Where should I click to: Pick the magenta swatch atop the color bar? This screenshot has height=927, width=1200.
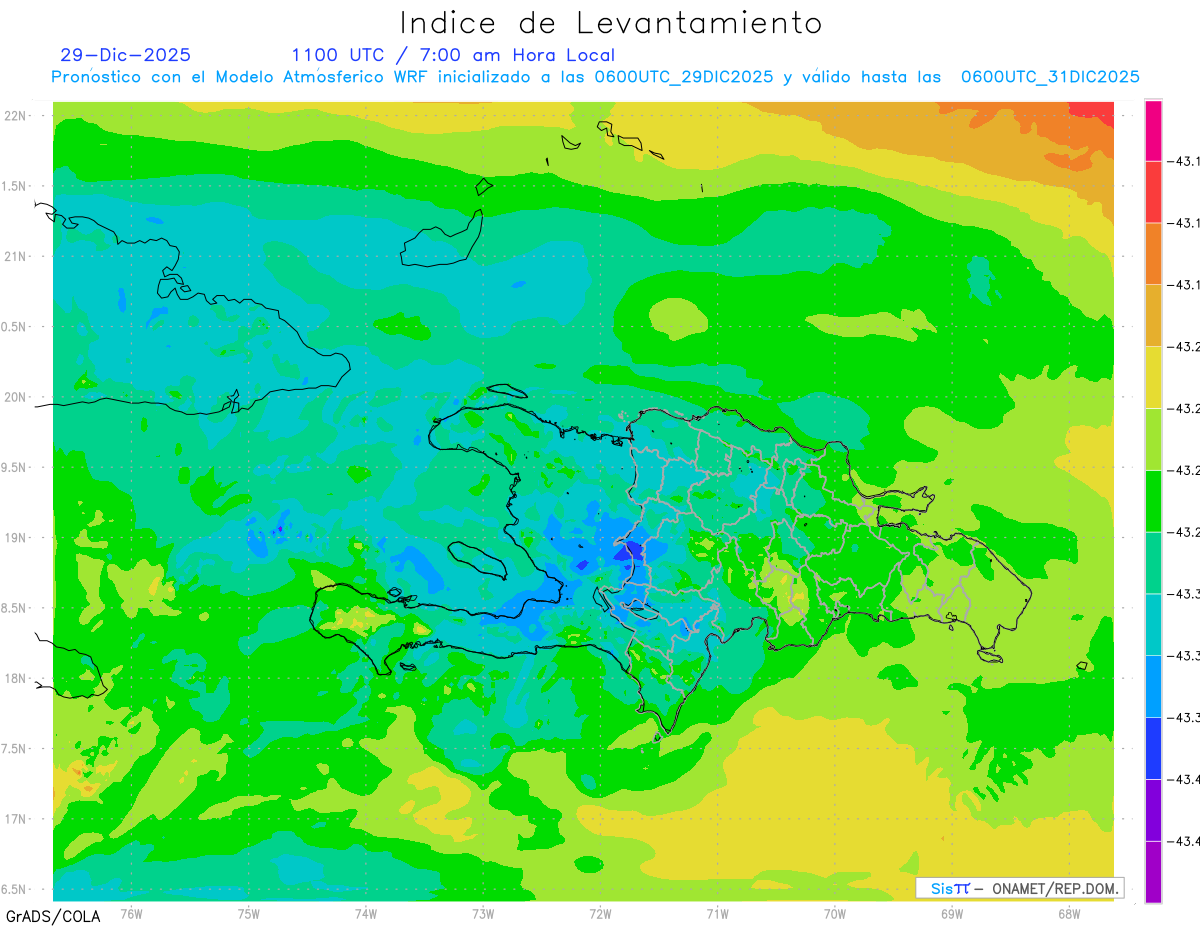click(1153, 130)
